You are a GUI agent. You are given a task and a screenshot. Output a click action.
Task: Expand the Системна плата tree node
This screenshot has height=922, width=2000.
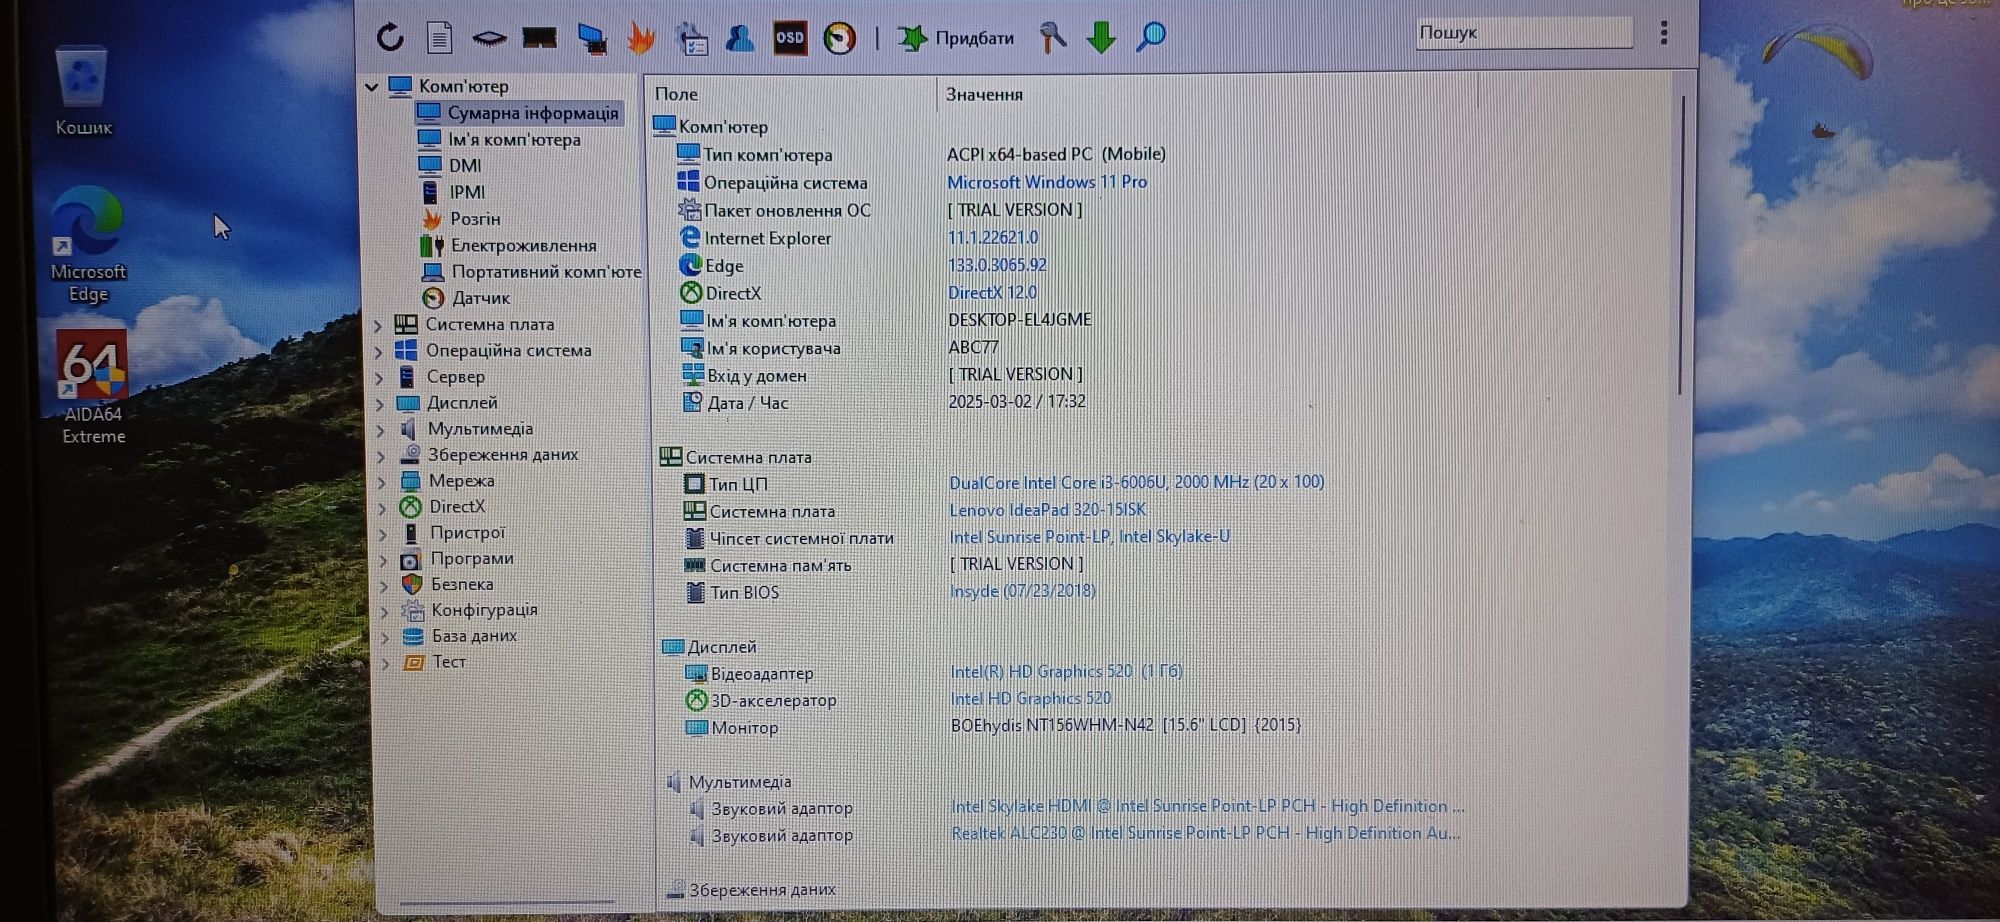click(x=378, y=325)
